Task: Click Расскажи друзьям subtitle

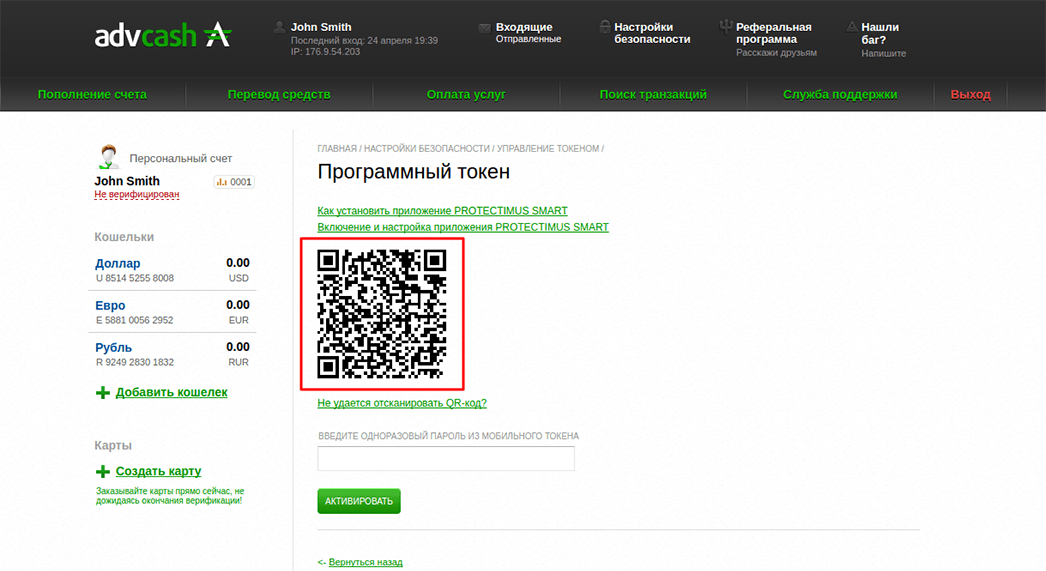Action: tap(776, 53)
